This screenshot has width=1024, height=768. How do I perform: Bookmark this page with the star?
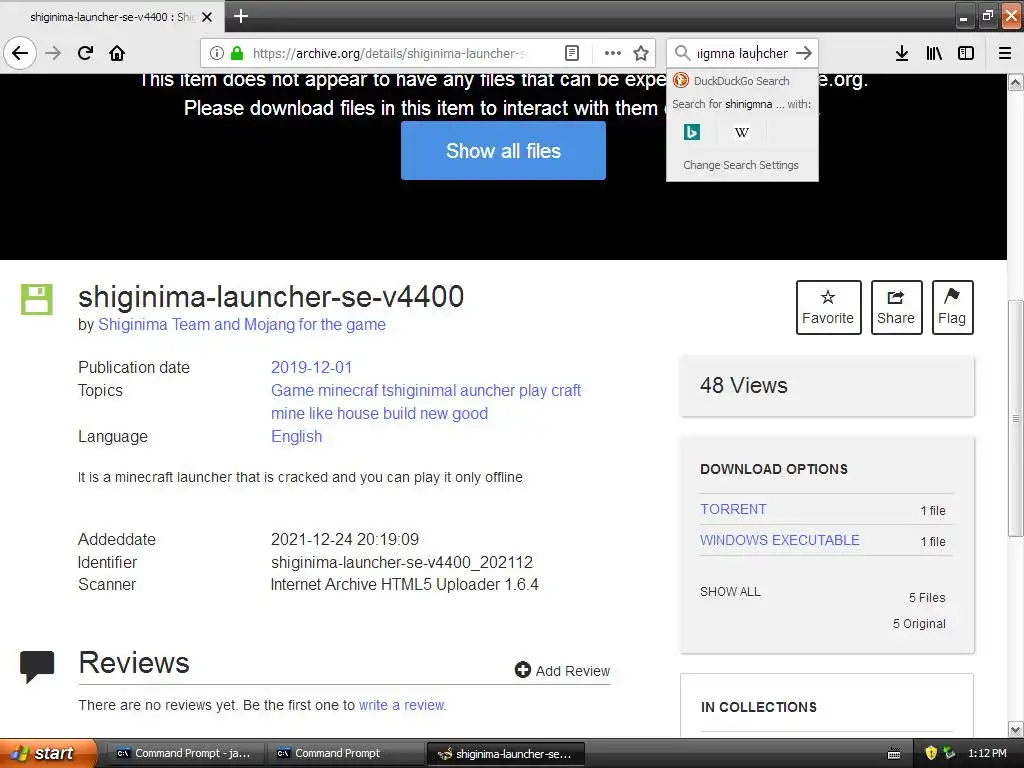click(x=641, y=53)
